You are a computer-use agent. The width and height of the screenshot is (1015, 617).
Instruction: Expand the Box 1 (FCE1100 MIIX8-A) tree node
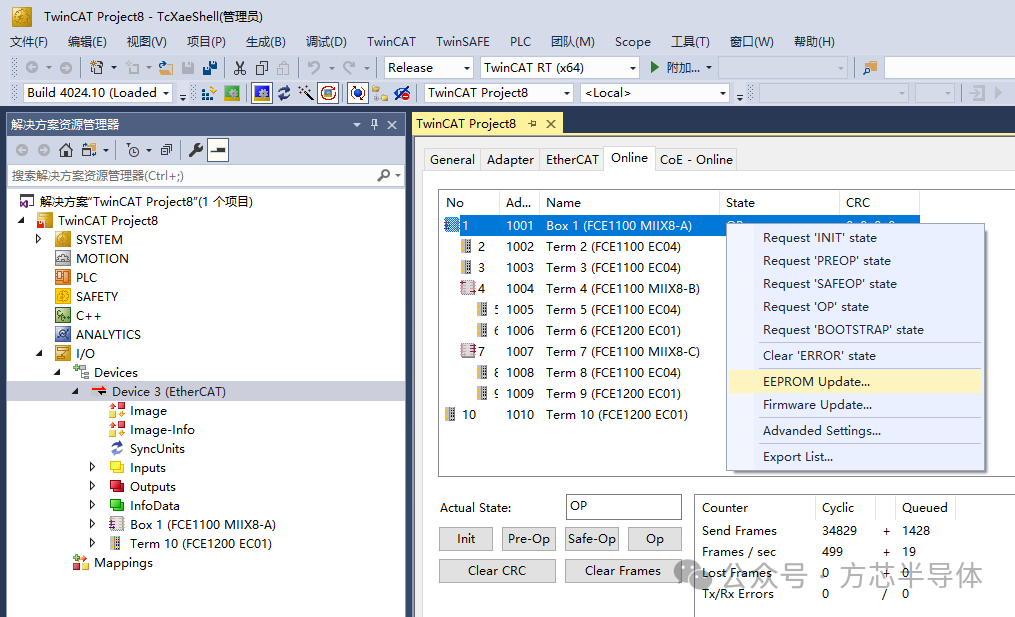pyautogui.click(x=93, y=524)
